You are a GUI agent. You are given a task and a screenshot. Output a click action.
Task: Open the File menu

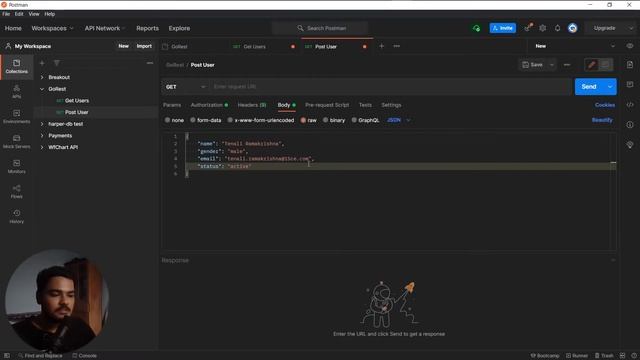point(6,14)
